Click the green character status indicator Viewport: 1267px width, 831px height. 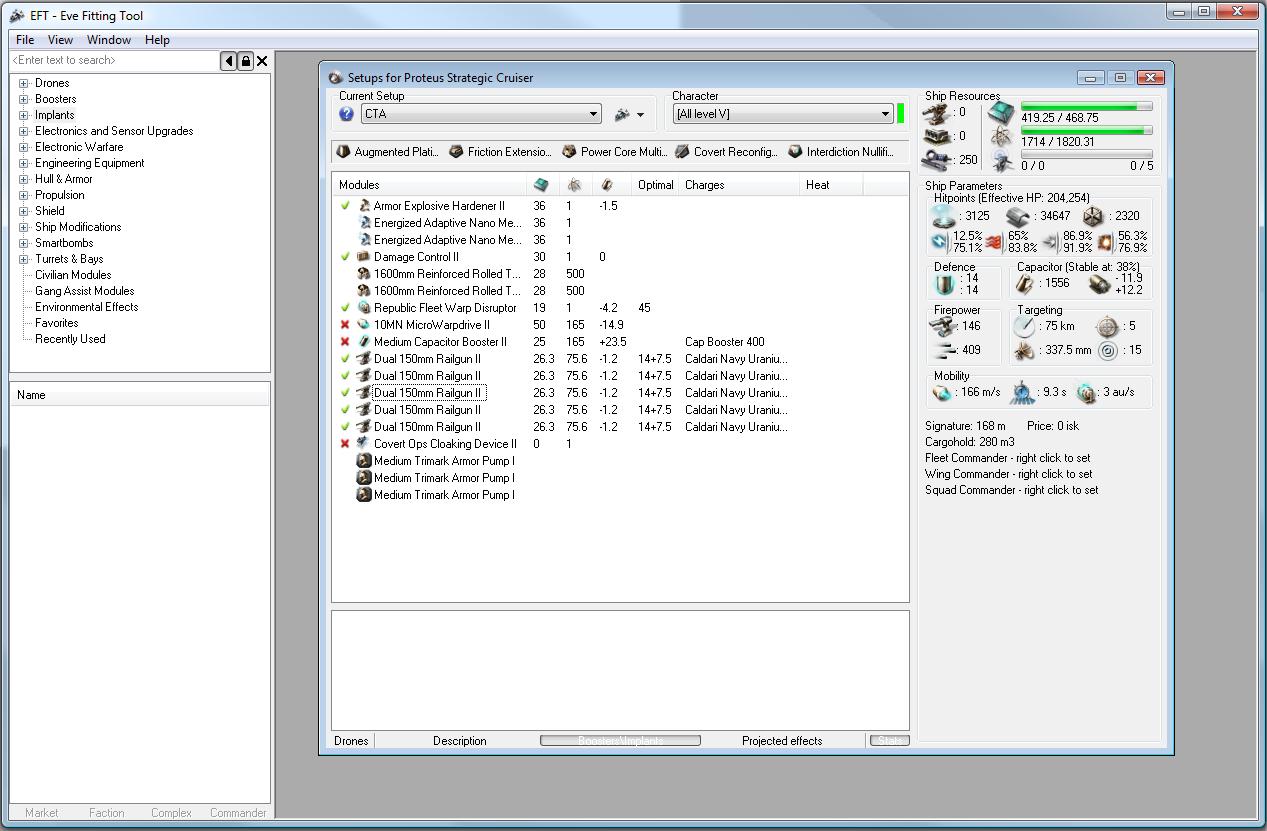pyautogui.click(x=901, y=113)
